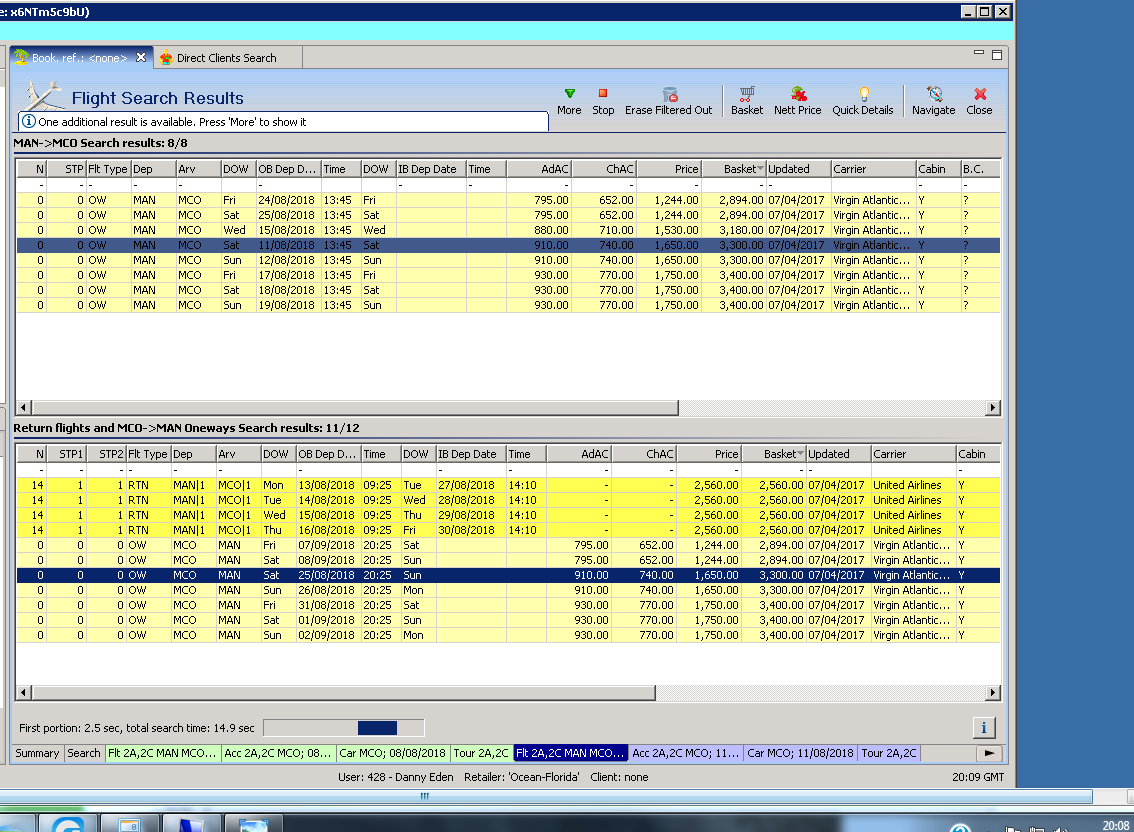
Task: Sort top table by Basket column
Action: (740, 169)
